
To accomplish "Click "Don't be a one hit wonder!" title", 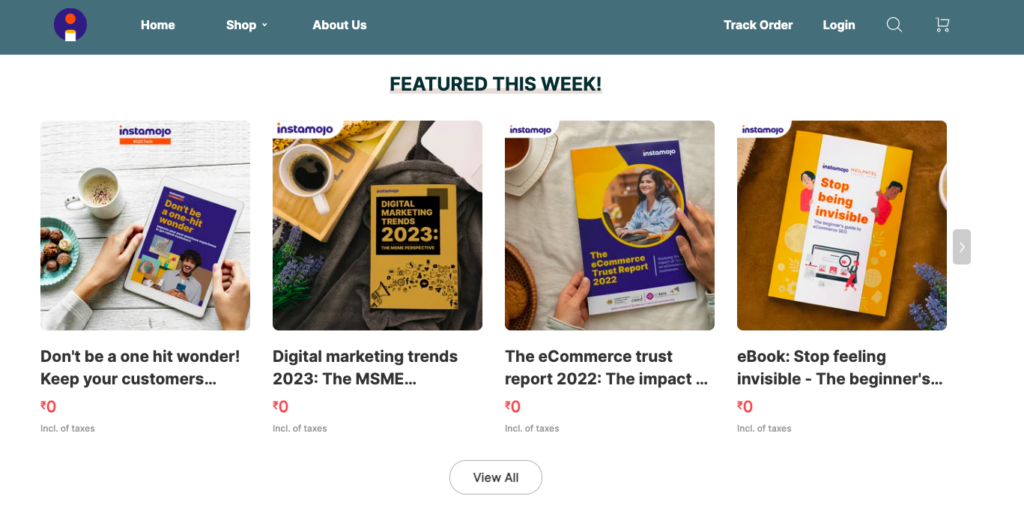I will click(x=140, y=367).
